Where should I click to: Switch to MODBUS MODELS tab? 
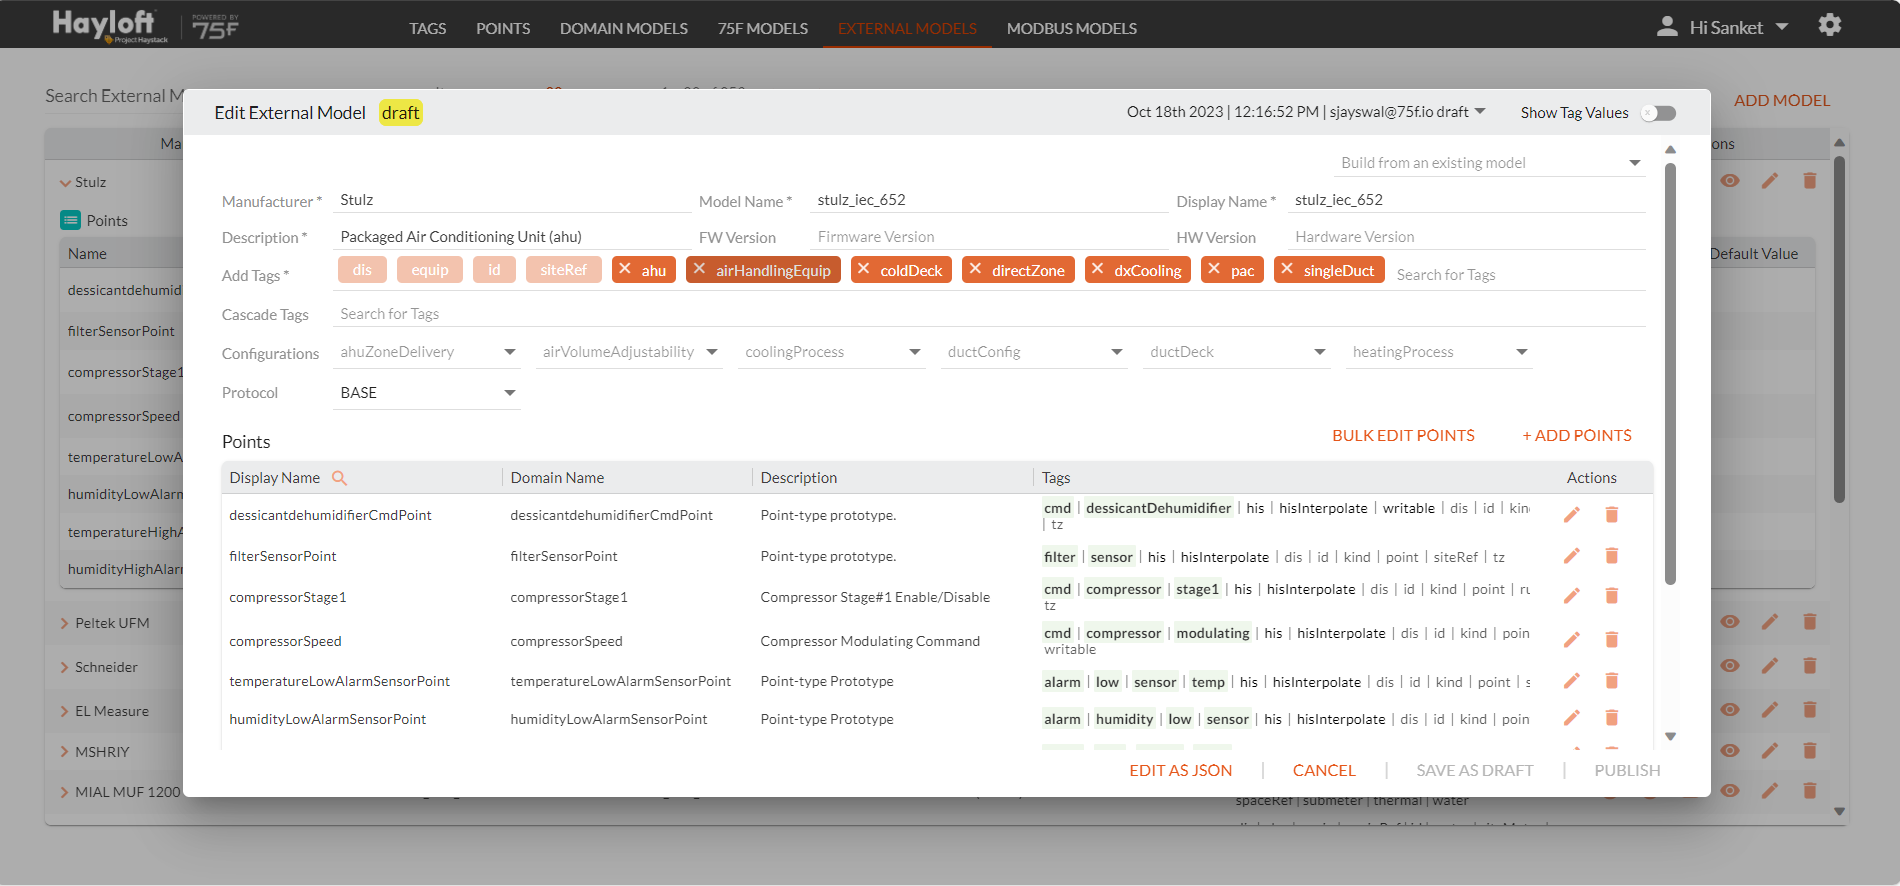coord(1072,28)
